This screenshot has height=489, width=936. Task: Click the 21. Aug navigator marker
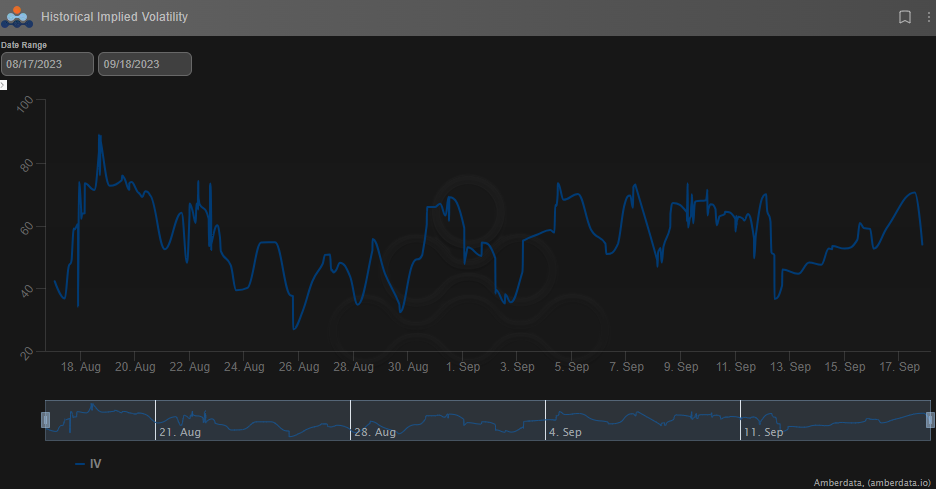[x=180, y=432]
